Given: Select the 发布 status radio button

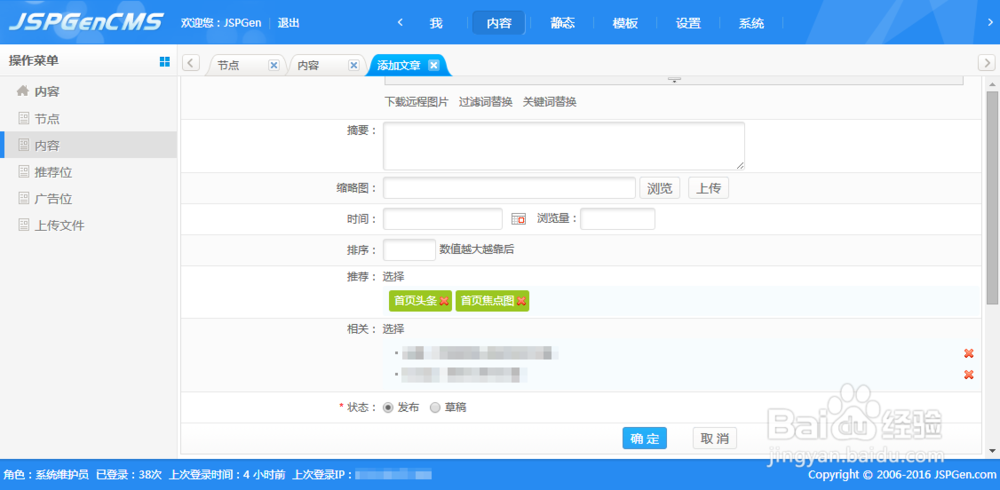Looking at the screenshot, I should coord(387,408).
